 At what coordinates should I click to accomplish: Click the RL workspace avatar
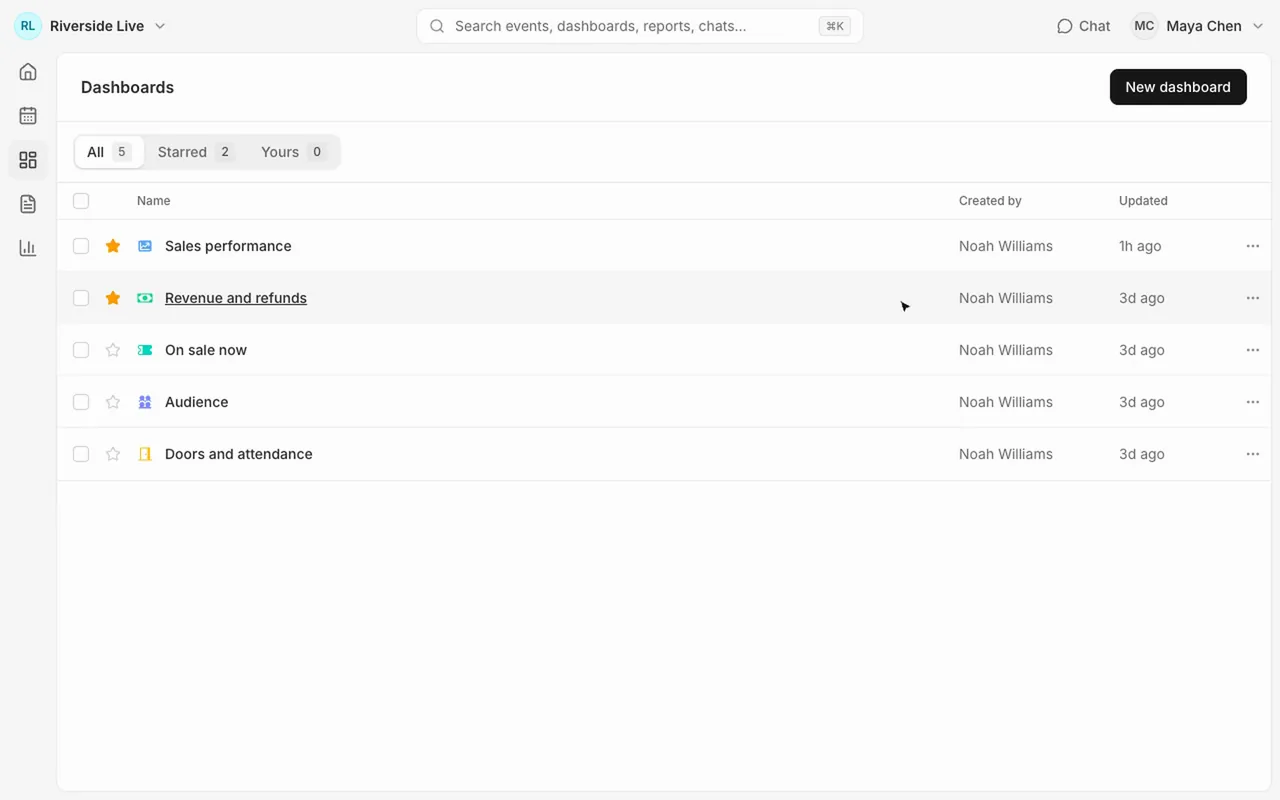28,26
